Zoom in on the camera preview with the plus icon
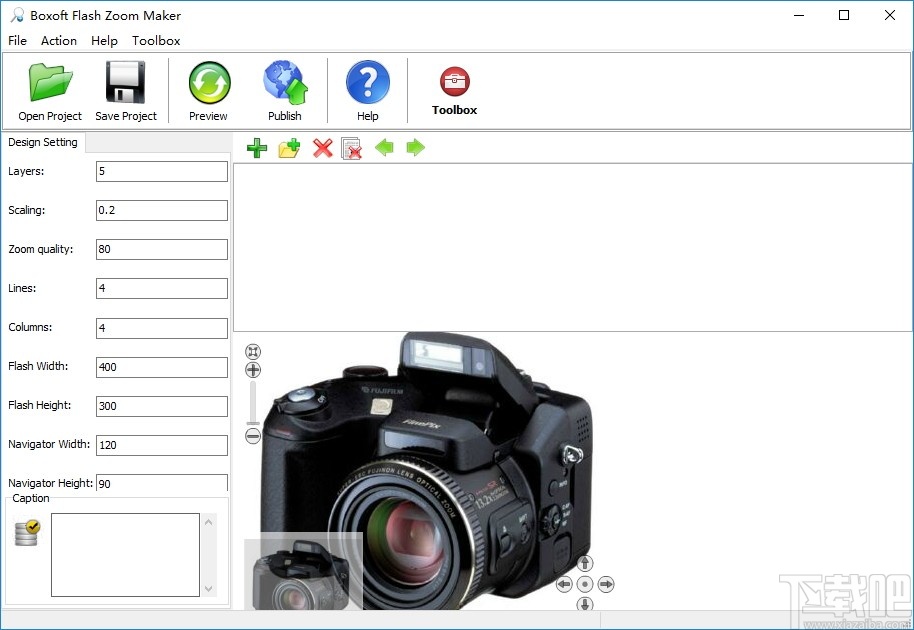The width and height of the screenshot is (914, 630). [x=253, y=368]
